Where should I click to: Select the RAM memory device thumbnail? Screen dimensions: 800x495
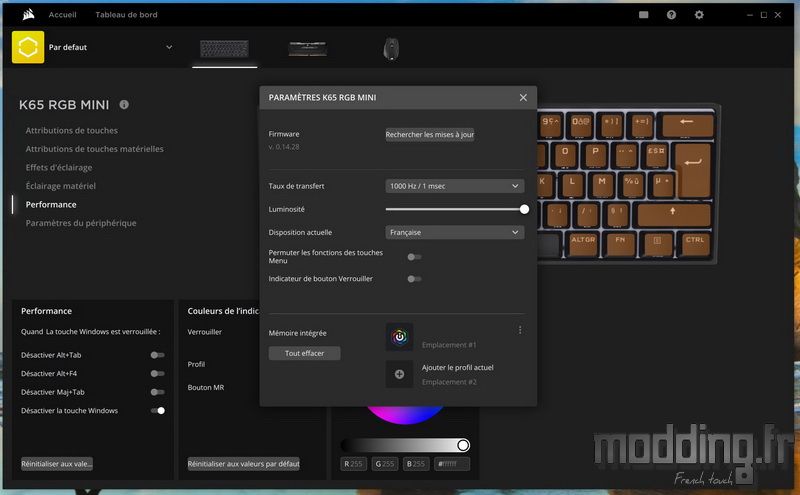pos(308,49)
